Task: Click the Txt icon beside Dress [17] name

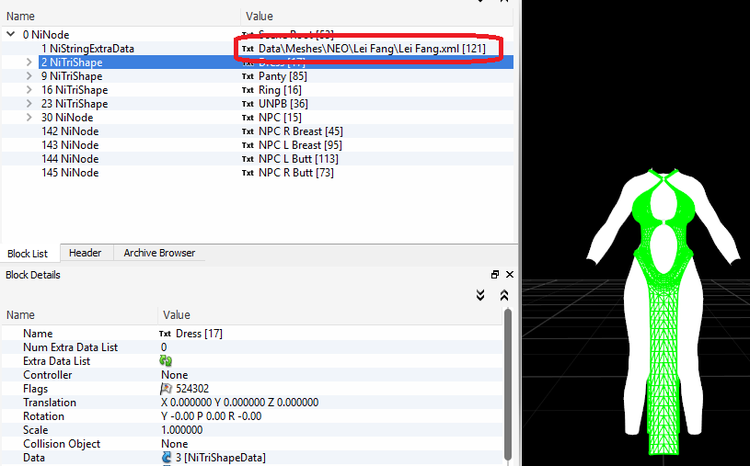Action: [165, 334]
